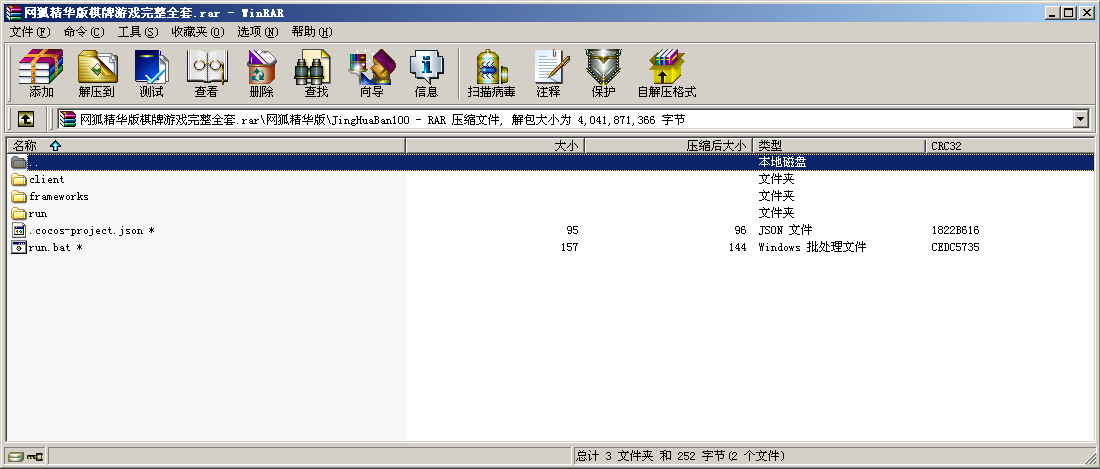
Task: Click the archive path address field
Action: [560, 119]
